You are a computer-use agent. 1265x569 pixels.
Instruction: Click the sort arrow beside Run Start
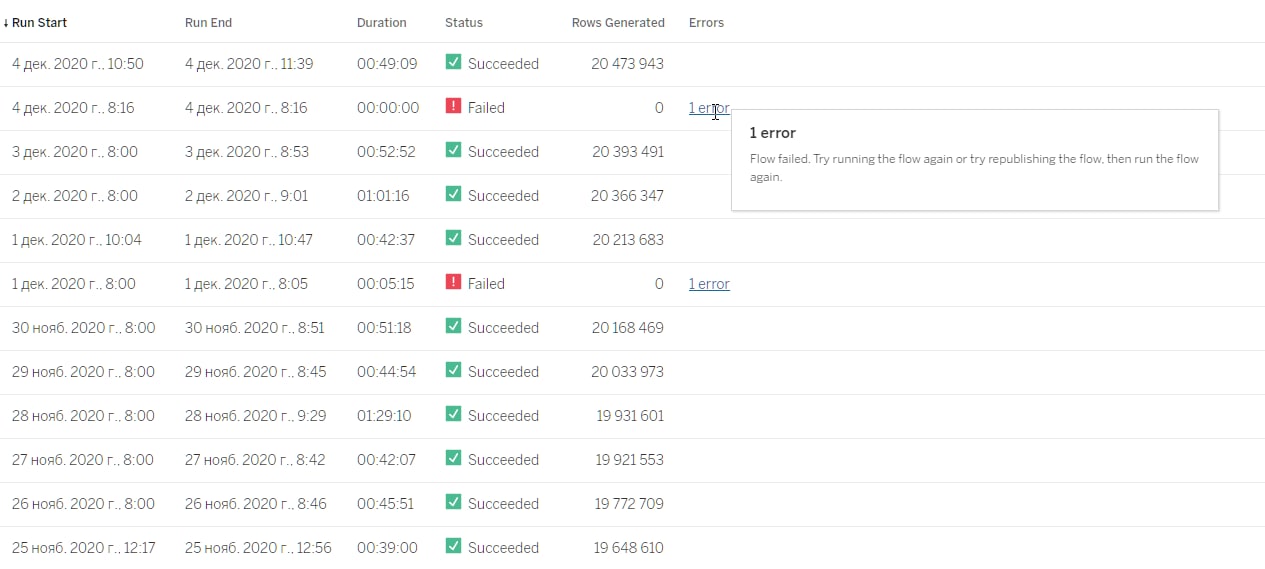pyautogui.click(x=6, y=22)
